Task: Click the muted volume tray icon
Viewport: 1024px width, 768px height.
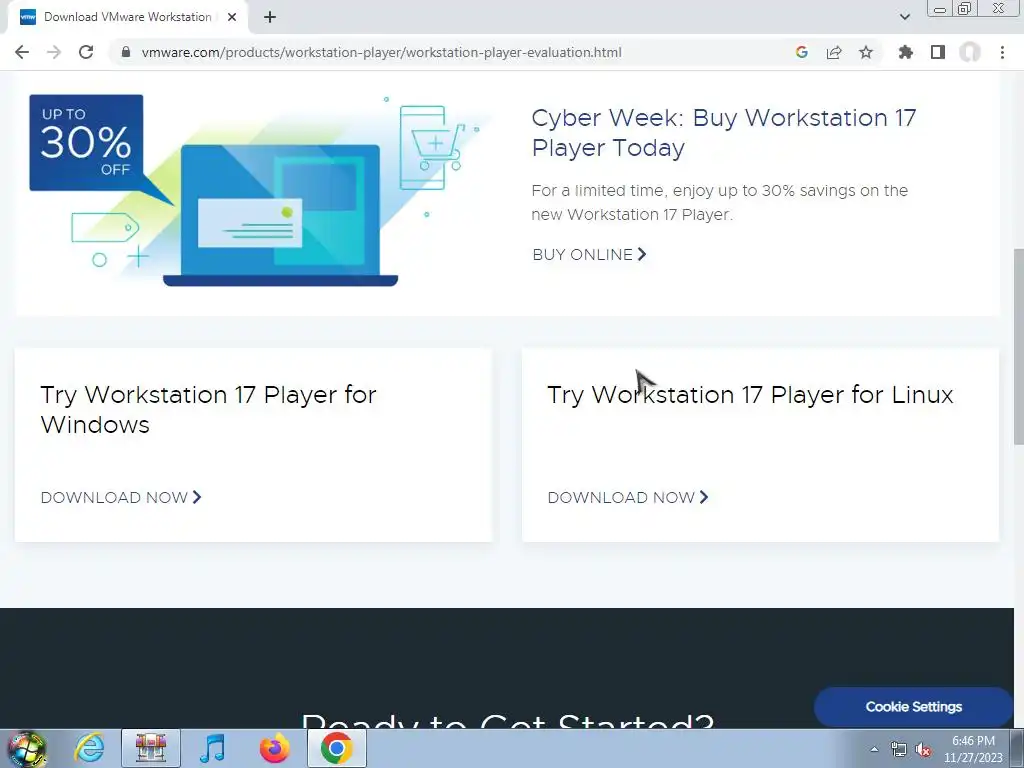Action: pyautogui.click(x=923, y=750)
